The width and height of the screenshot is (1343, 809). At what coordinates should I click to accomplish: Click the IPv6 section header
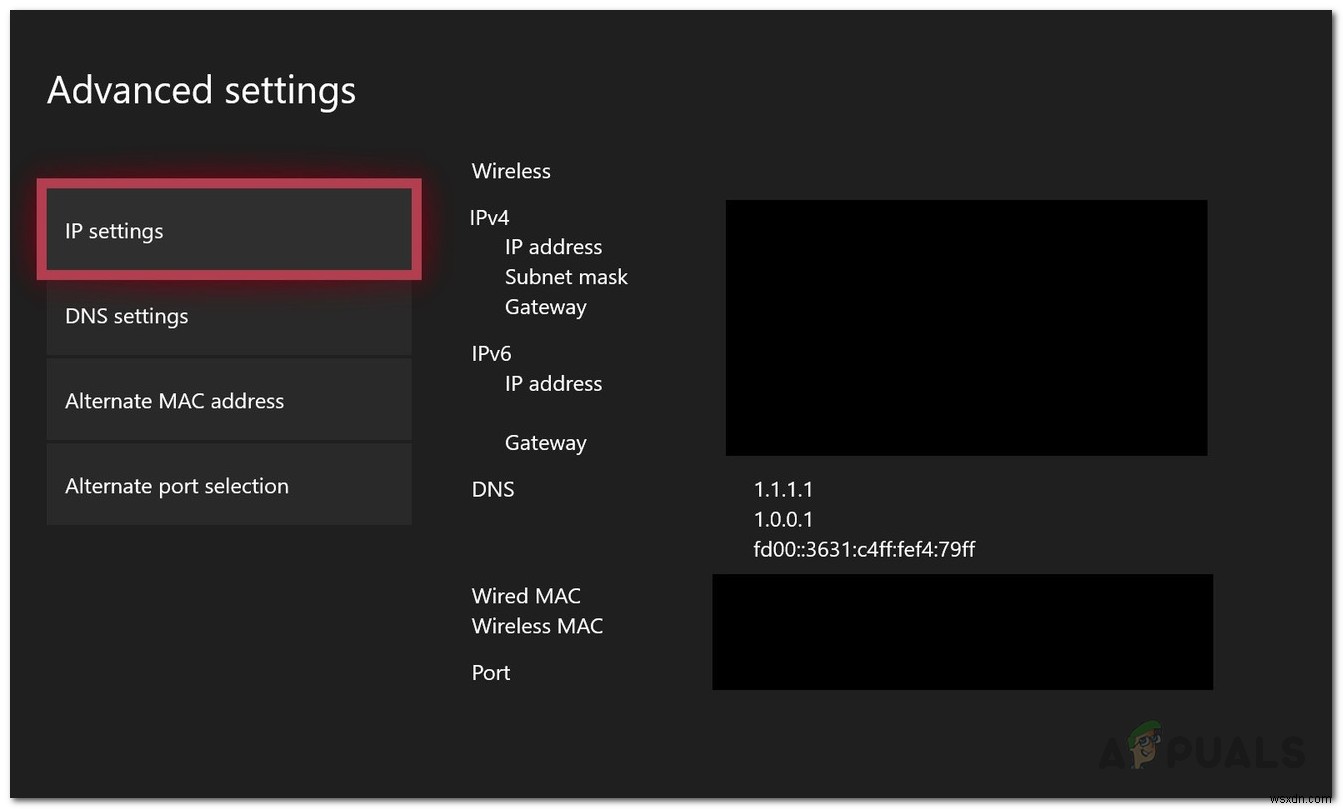point(491,353)
